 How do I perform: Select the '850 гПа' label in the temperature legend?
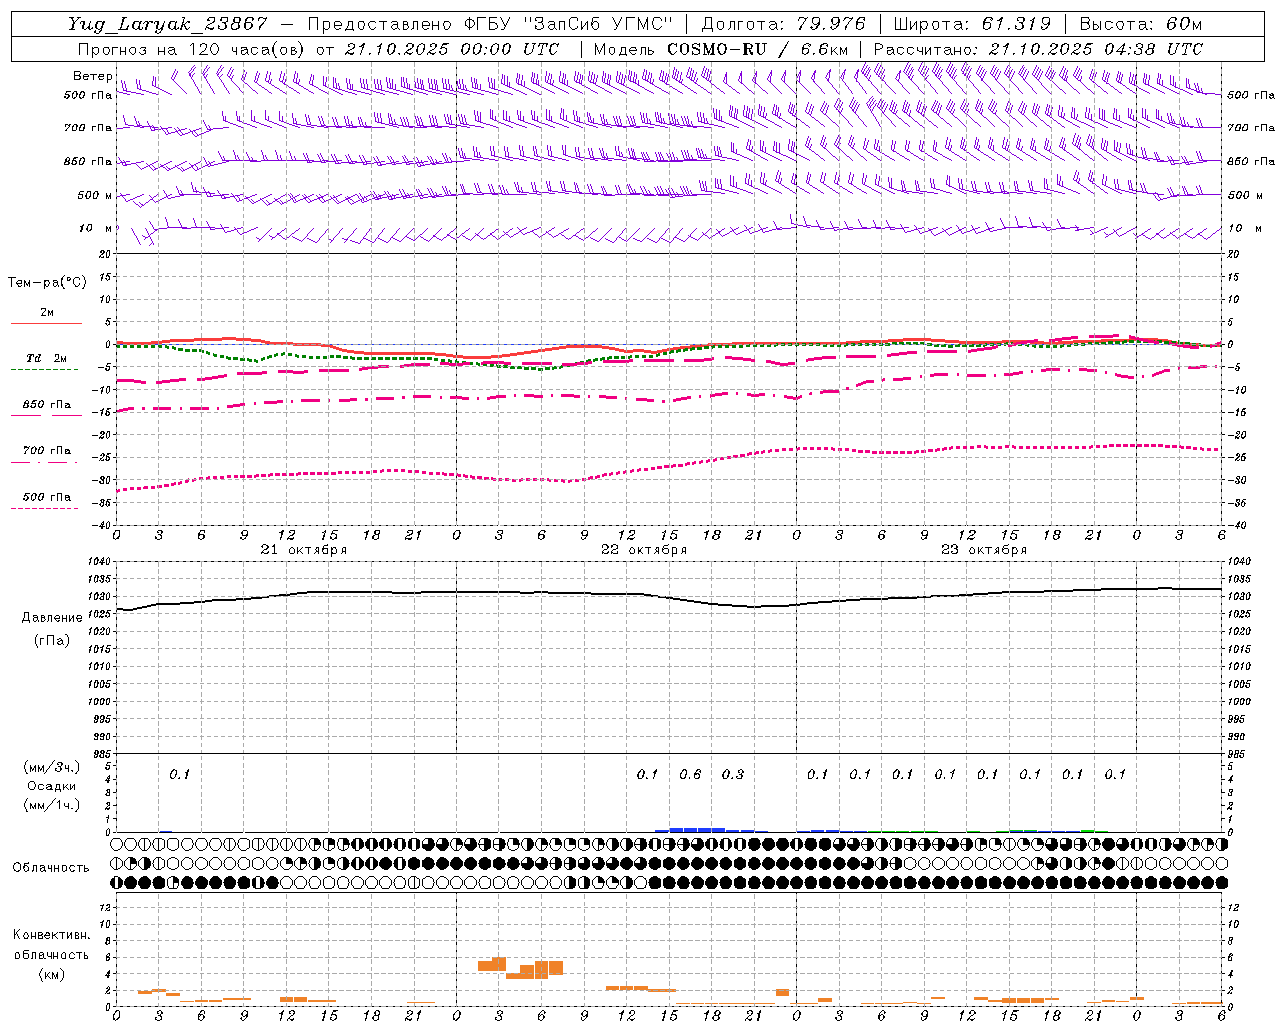click(47, 405)
